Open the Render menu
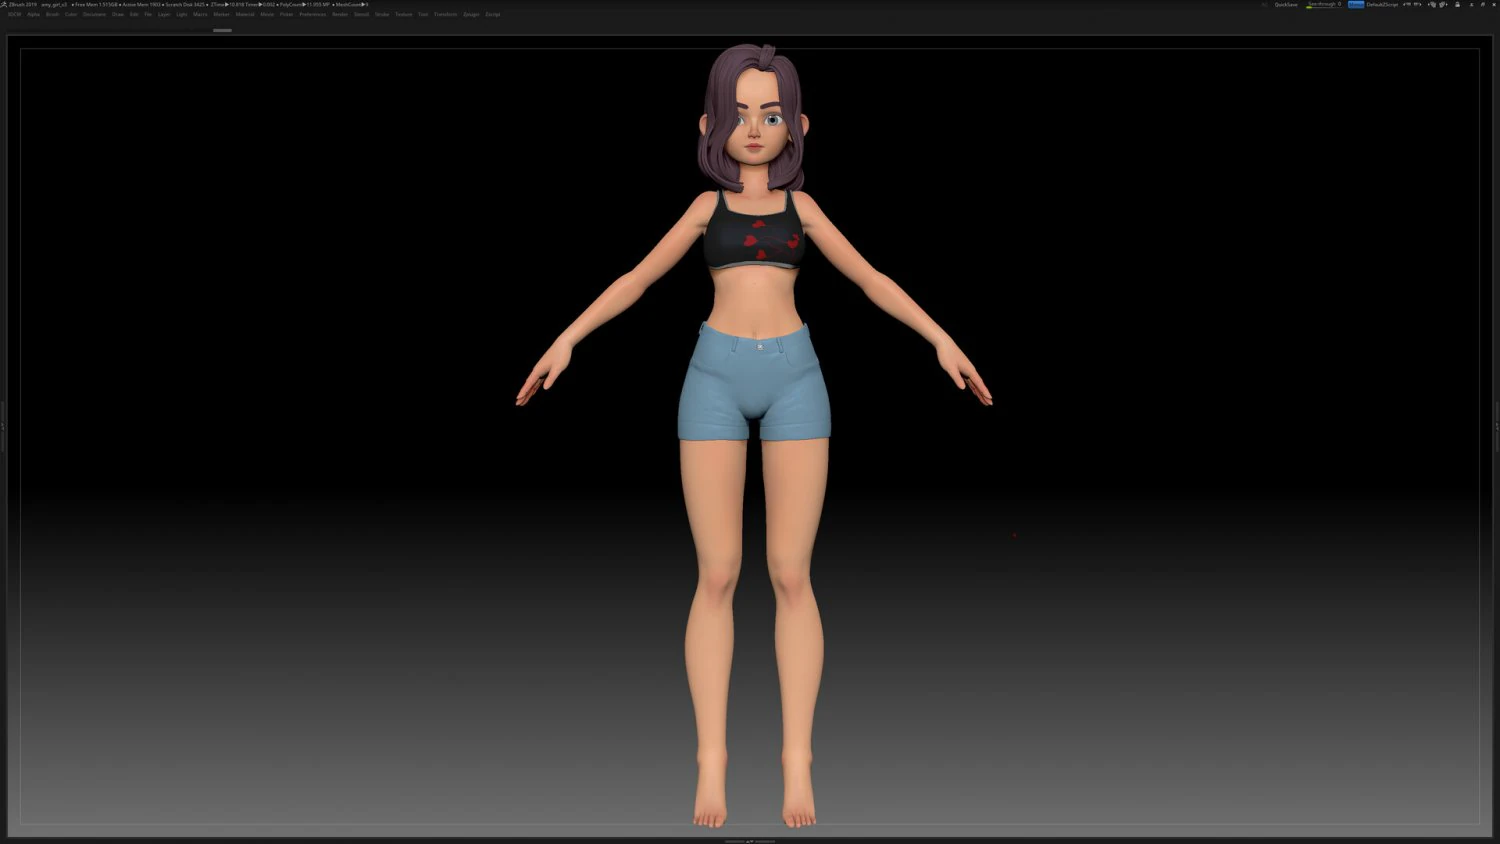Screen dimensions: 1500x844 tap(340, 14)
